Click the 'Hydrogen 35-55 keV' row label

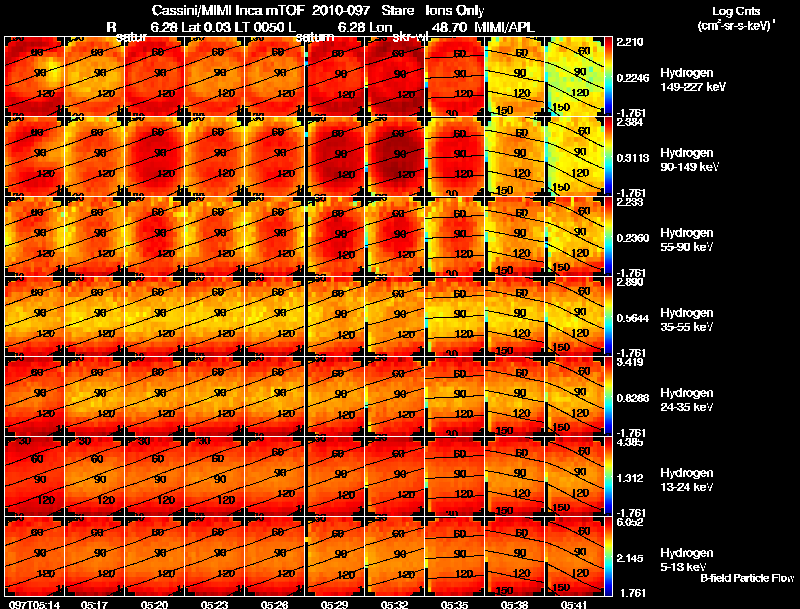[x=687, y=320]
